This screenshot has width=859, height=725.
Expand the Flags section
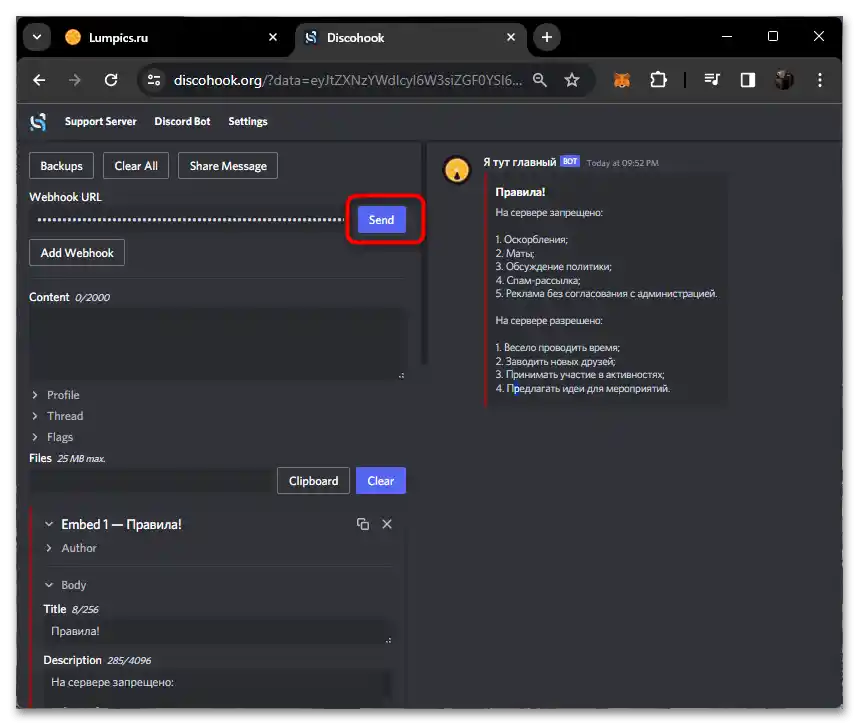pyautogui.click(x=53, y=437)
